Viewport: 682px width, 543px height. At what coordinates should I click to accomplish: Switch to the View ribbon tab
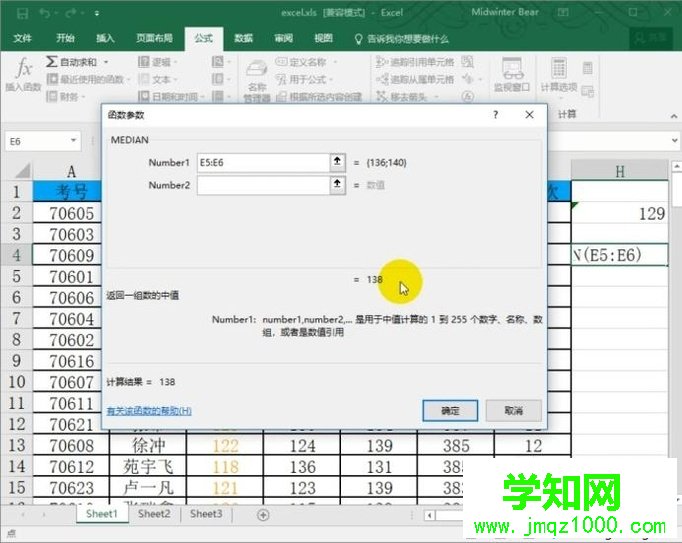[x=323, y=38]
